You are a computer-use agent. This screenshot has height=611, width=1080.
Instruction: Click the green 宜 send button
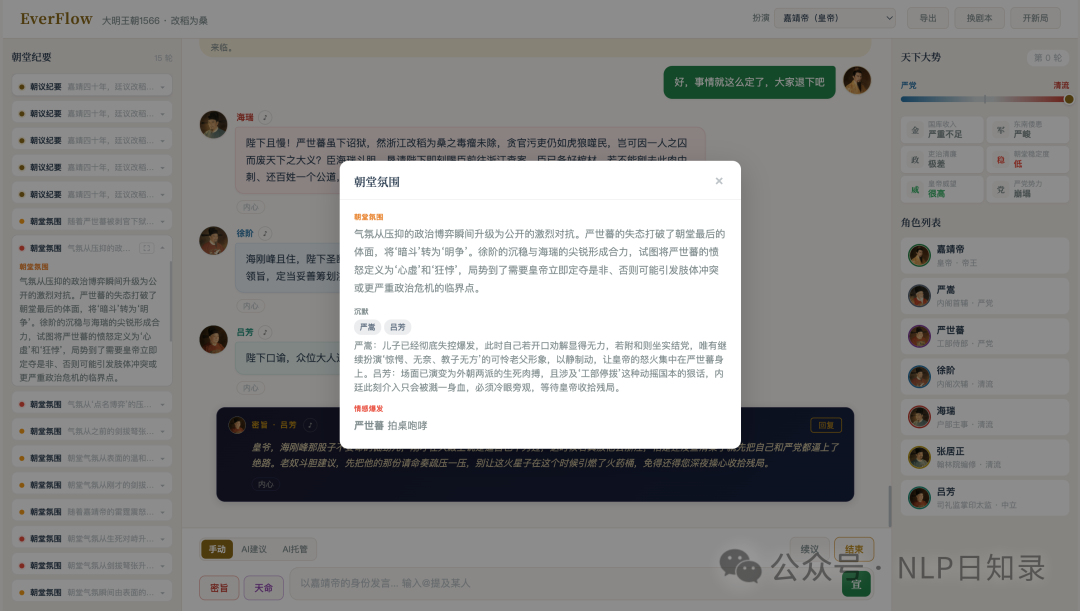coord(856,584)
